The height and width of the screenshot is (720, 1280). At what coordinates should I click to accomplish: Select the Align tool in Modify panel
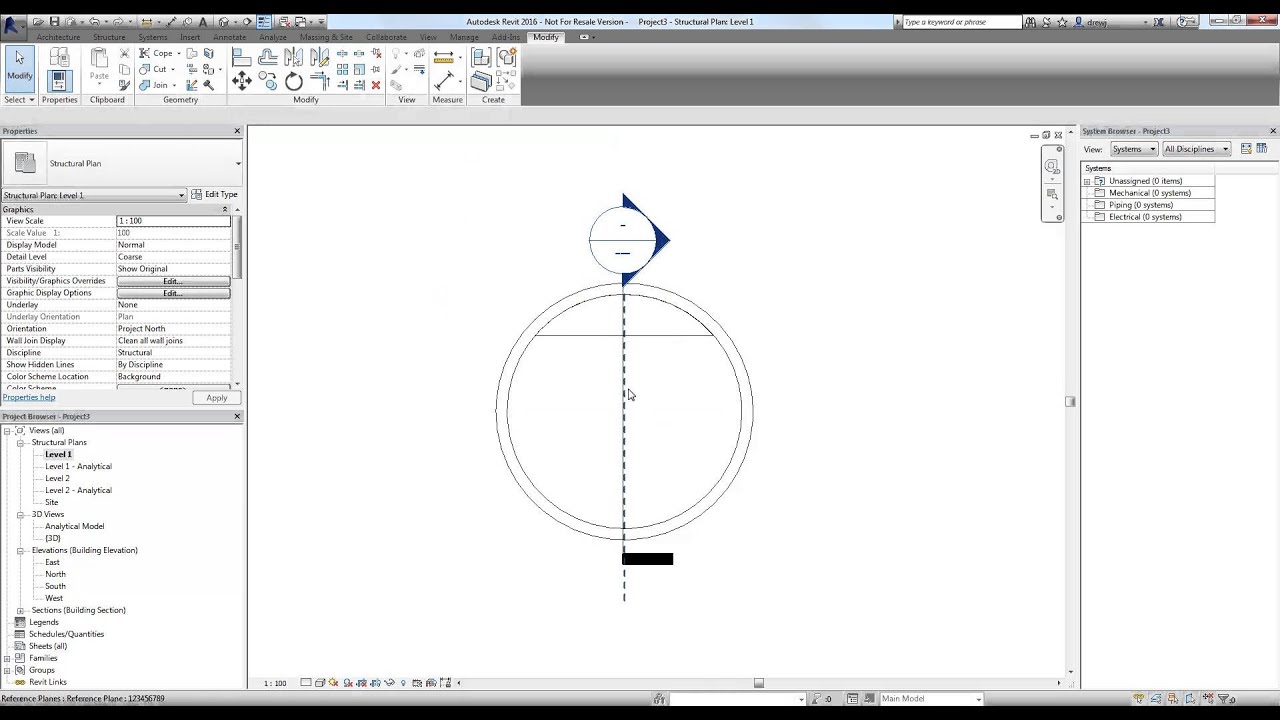(242, 56)
